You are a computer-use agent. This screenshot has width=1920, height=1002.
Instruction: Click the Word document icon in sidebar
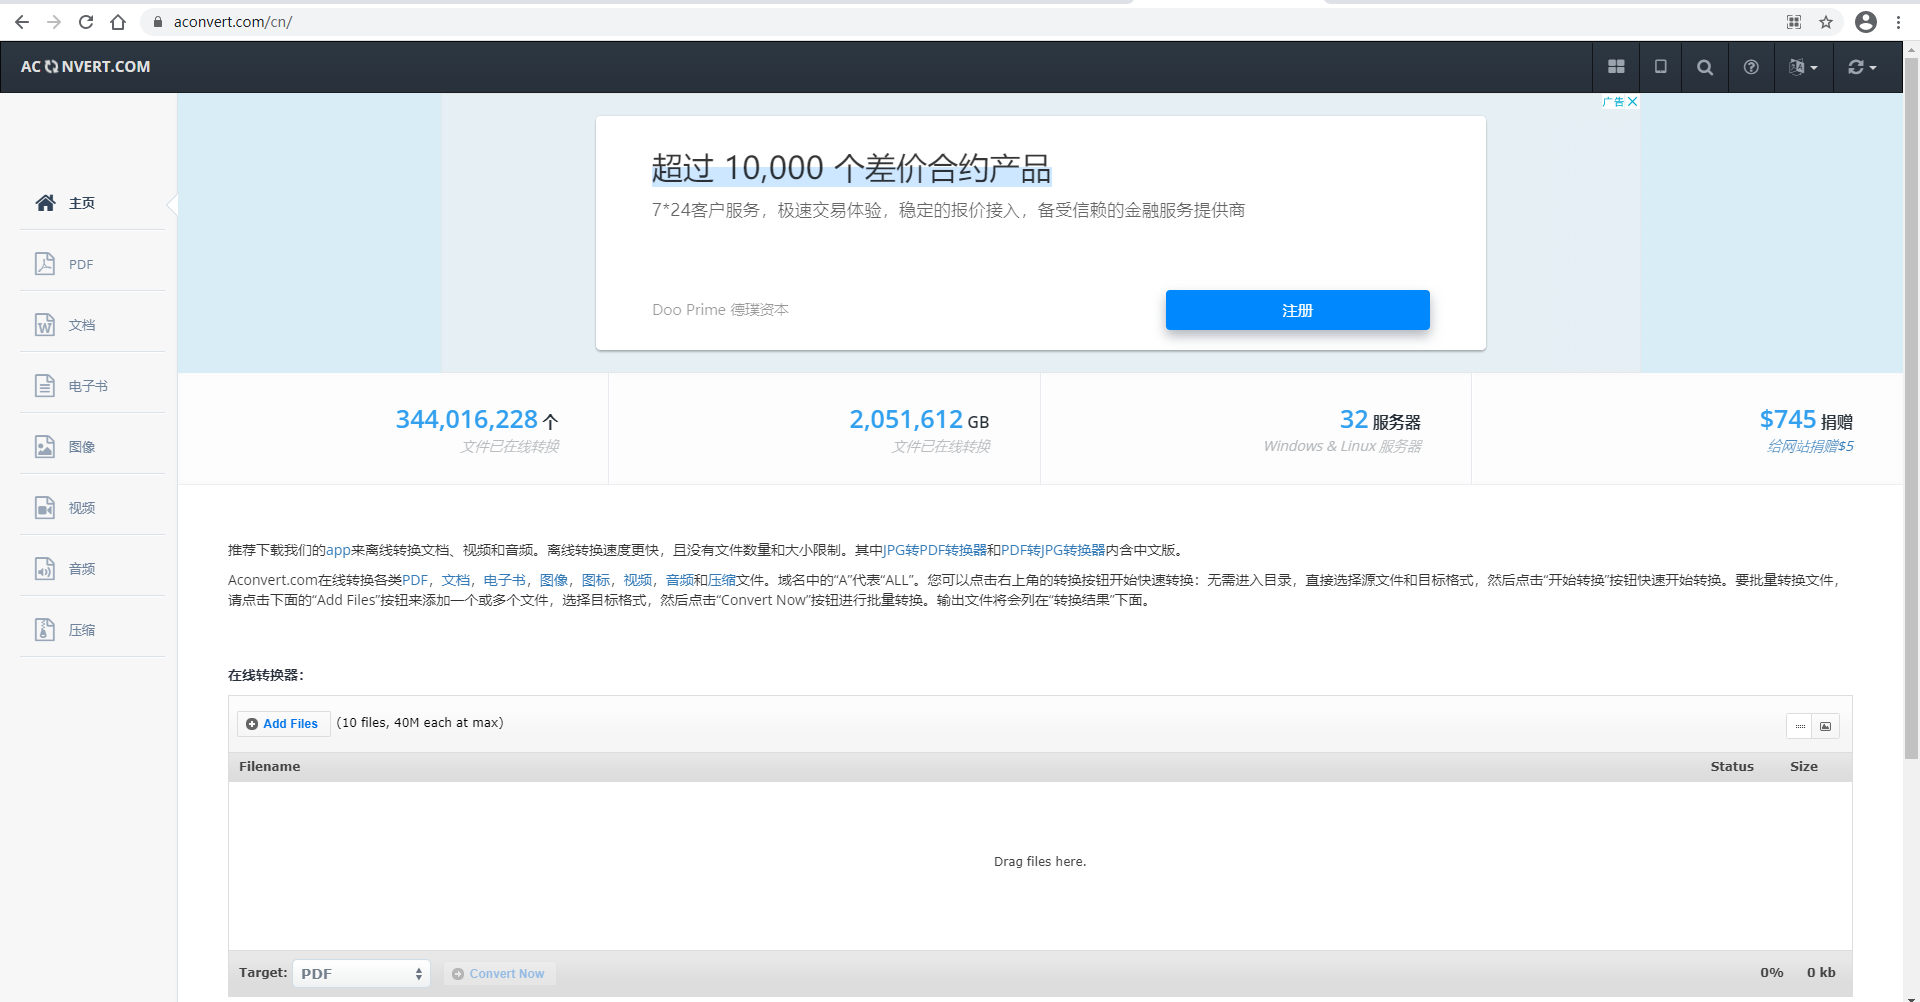45,325
